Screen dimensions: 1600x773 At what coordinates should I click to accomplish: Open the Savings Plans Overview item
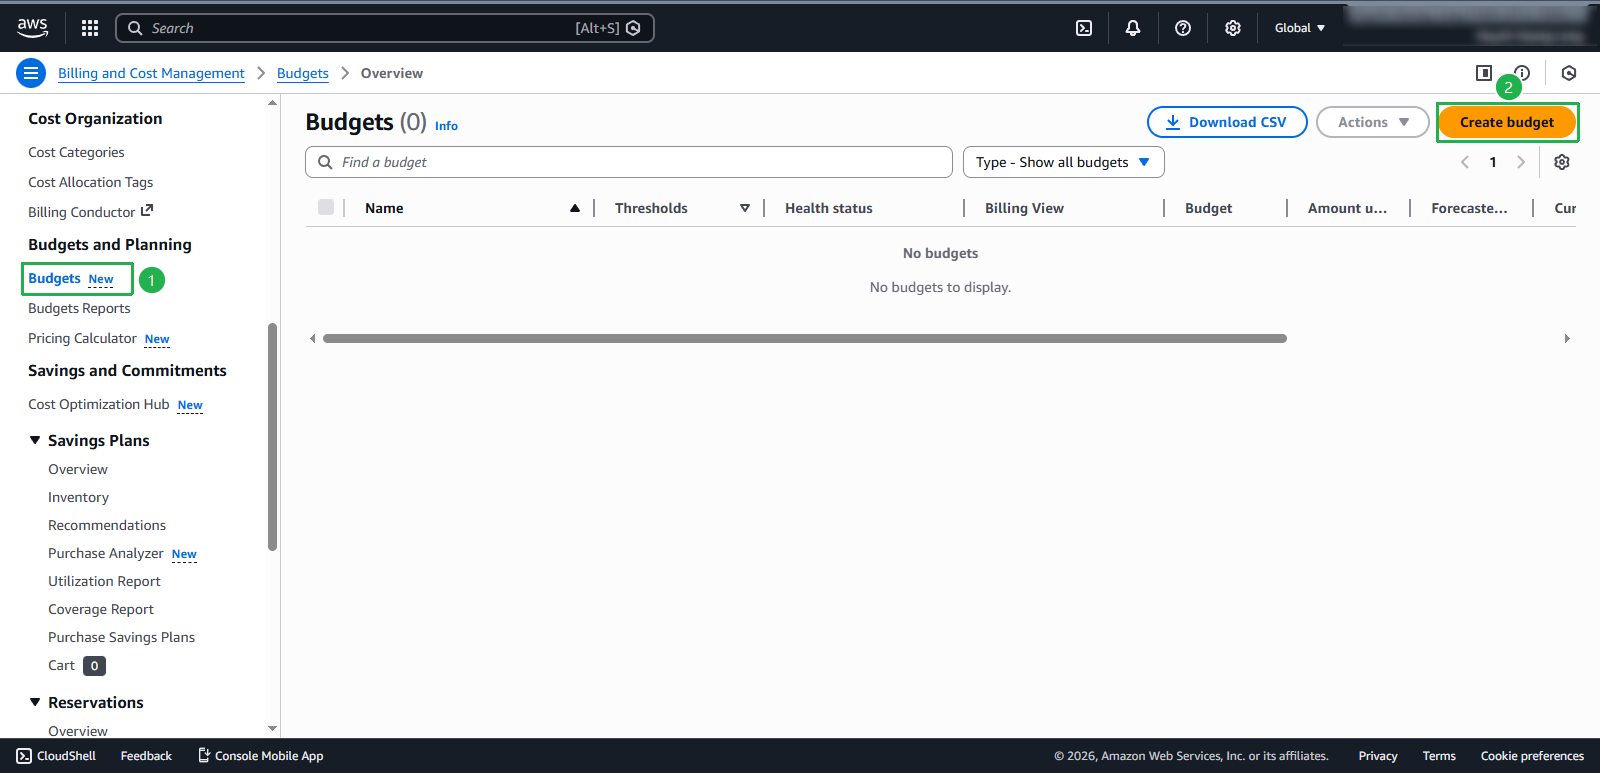coord(78,469)
